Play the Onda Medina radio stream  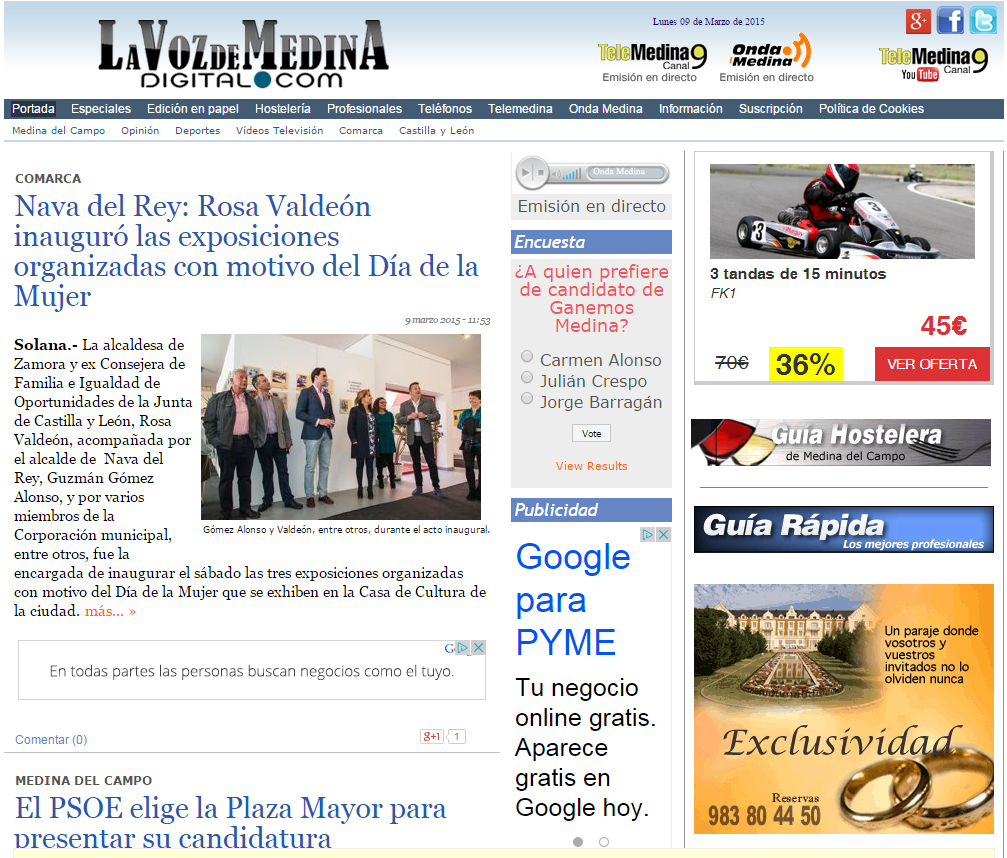525,173
